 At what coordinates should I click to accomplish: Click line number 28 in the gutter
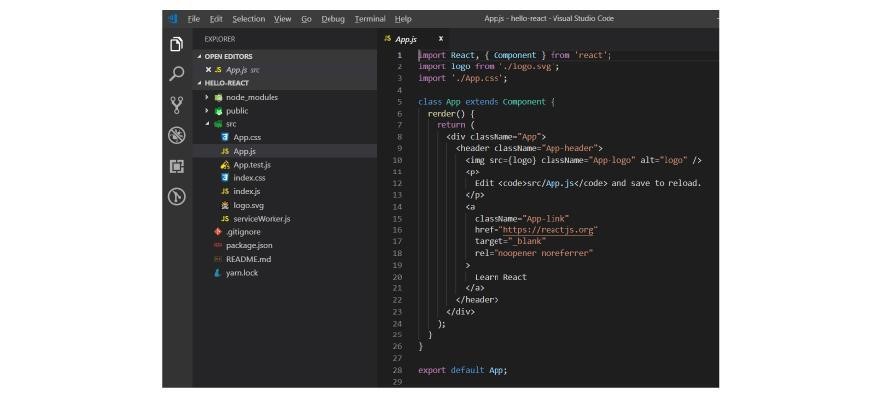(398, 370)
